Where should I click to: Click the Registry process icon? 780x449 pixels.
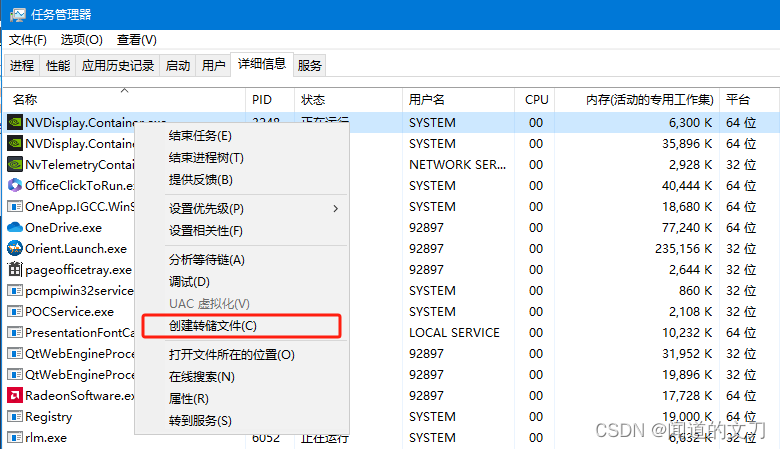click(15, 416)
